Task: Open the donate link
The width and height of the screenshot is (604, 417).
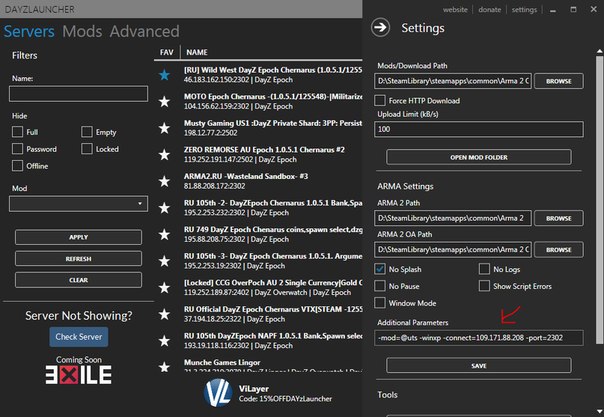Action: pyautogui.click(x=490, y=10)
